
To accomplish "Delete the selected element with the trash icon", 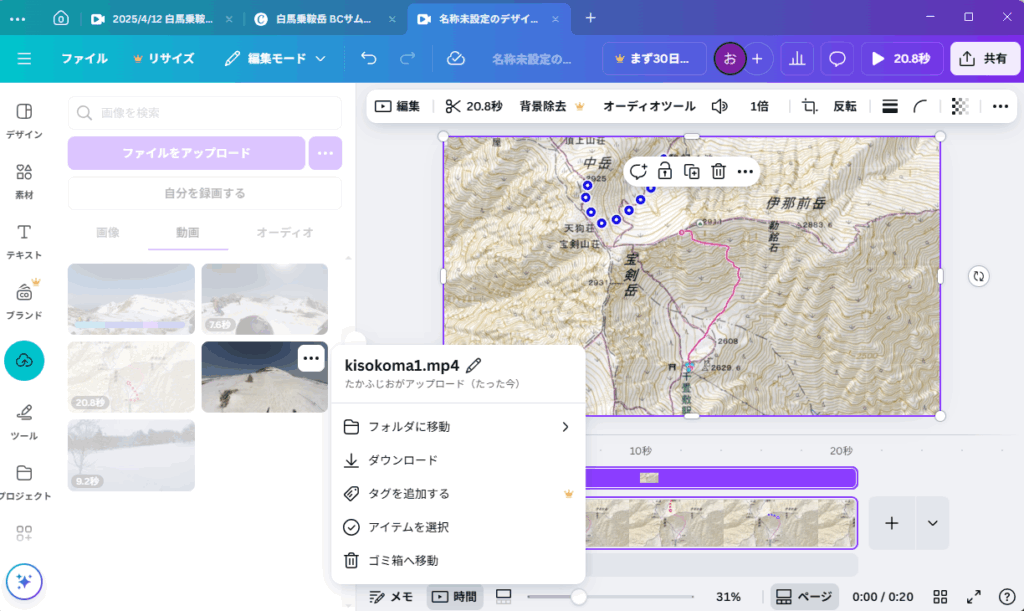I will coord(718,171).
